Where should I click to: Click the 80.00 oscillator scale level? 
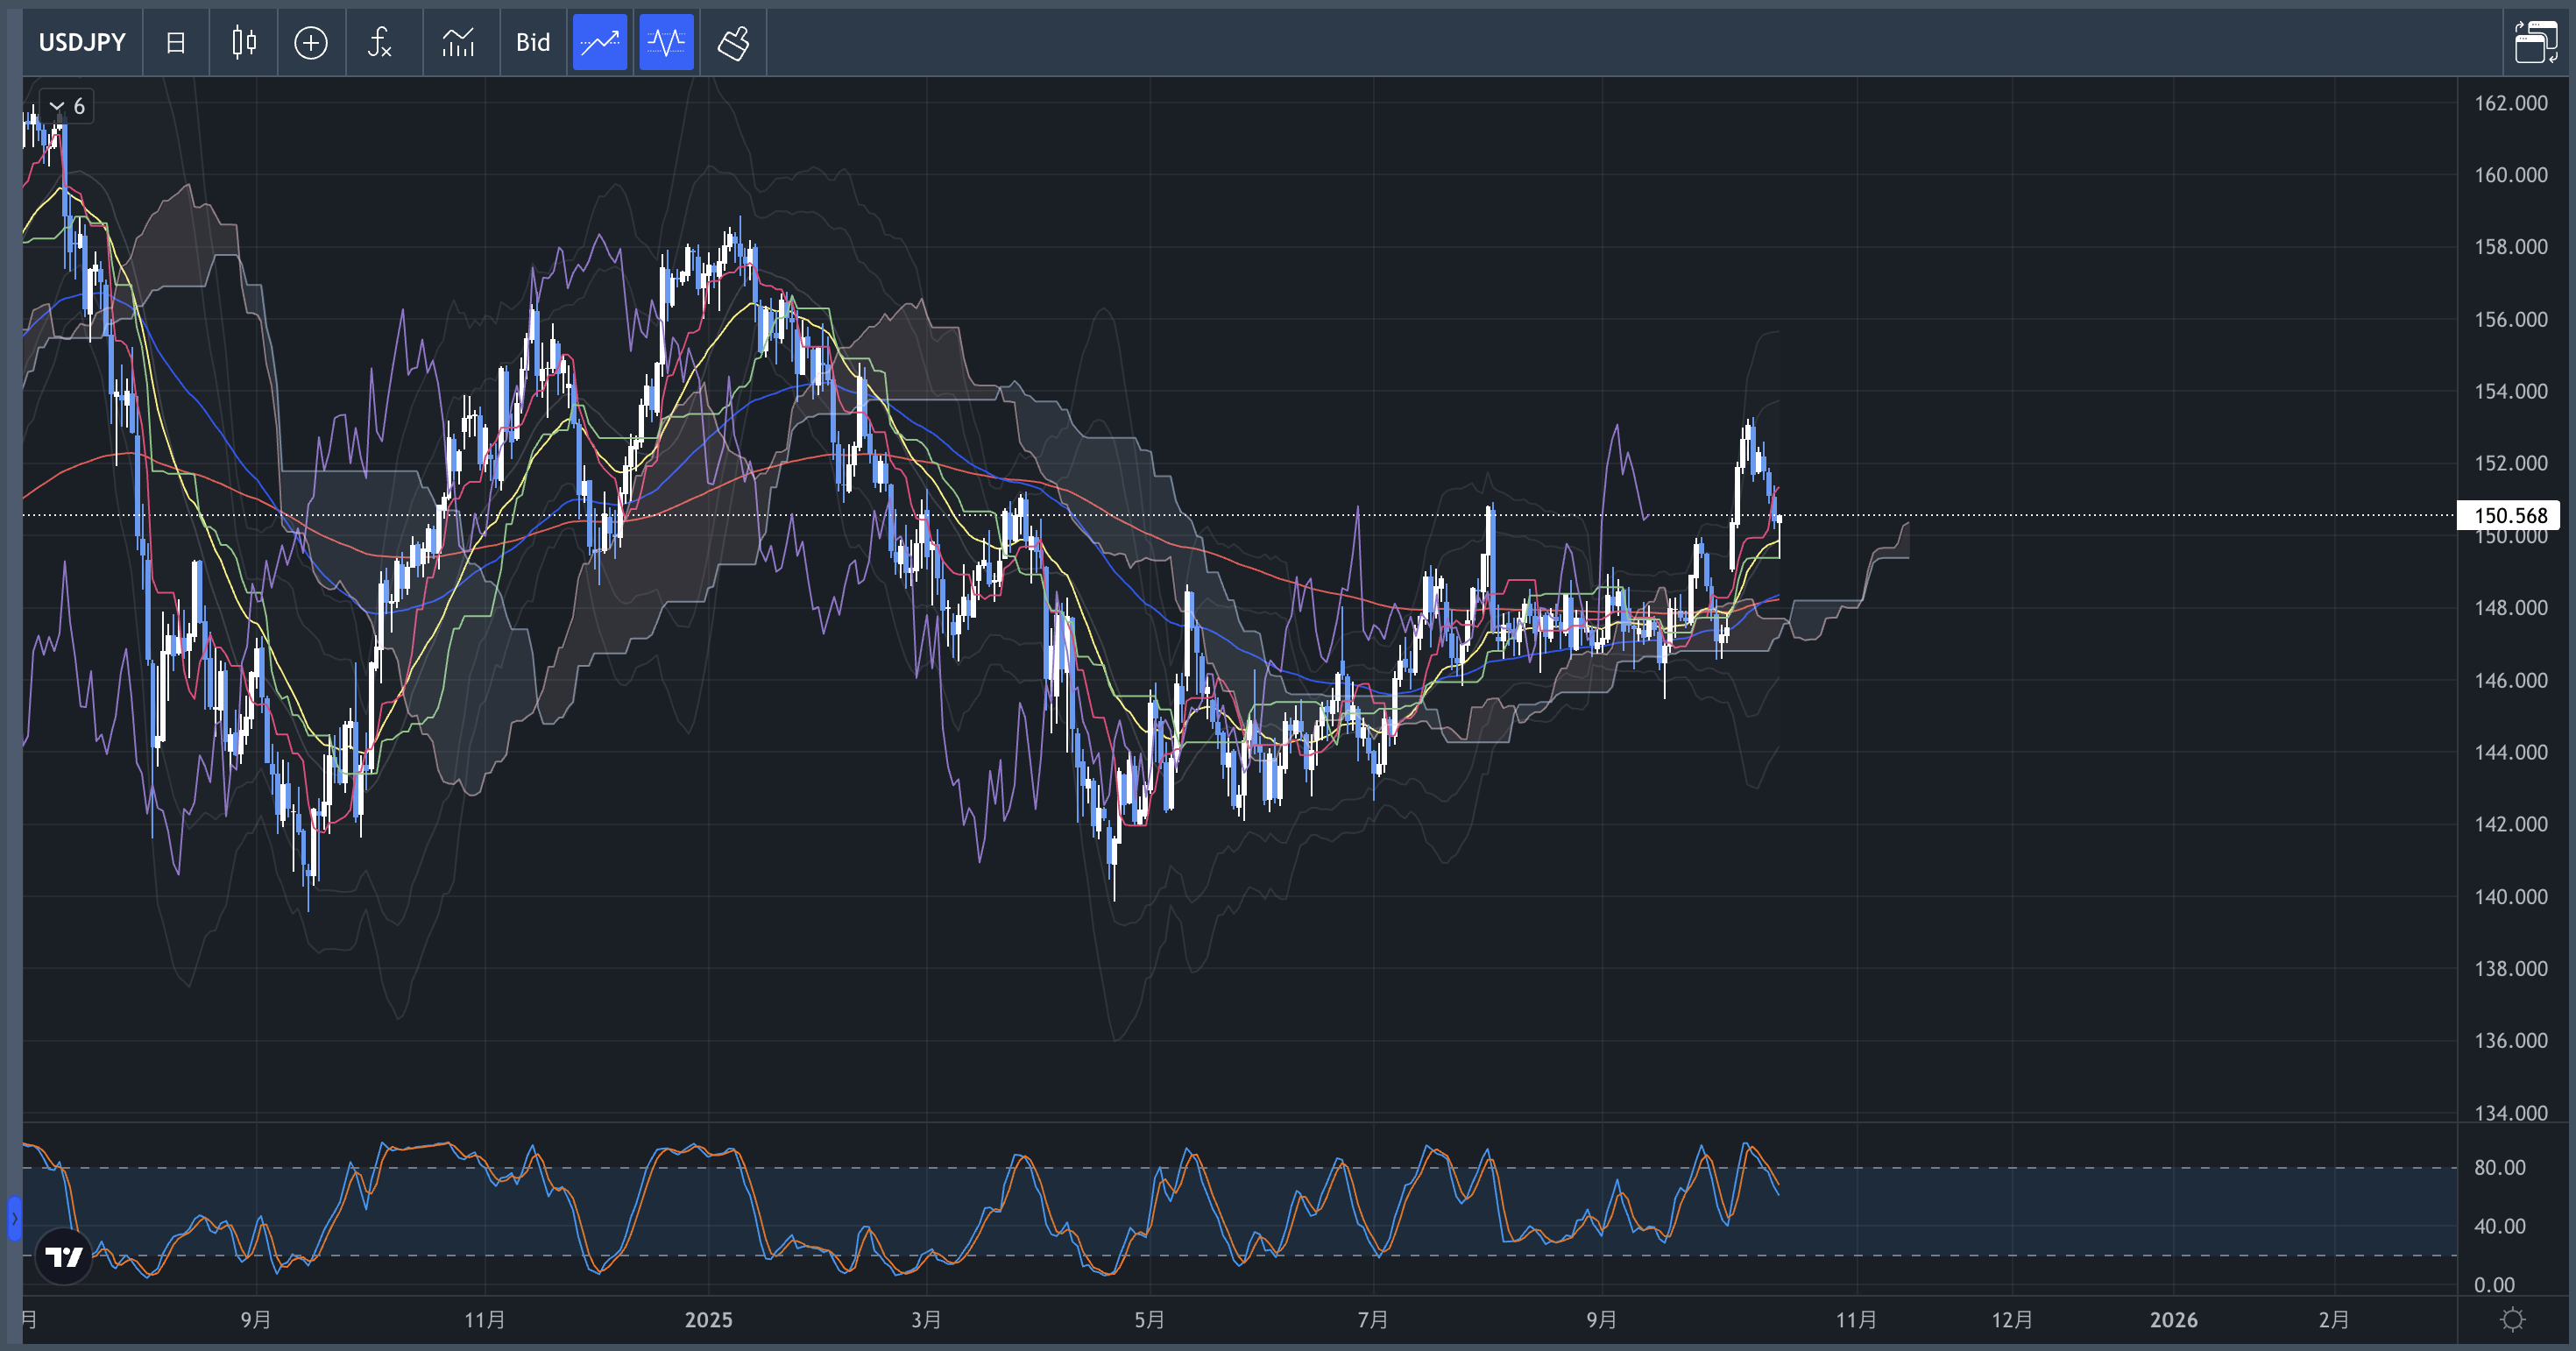click(2499, 1167)
